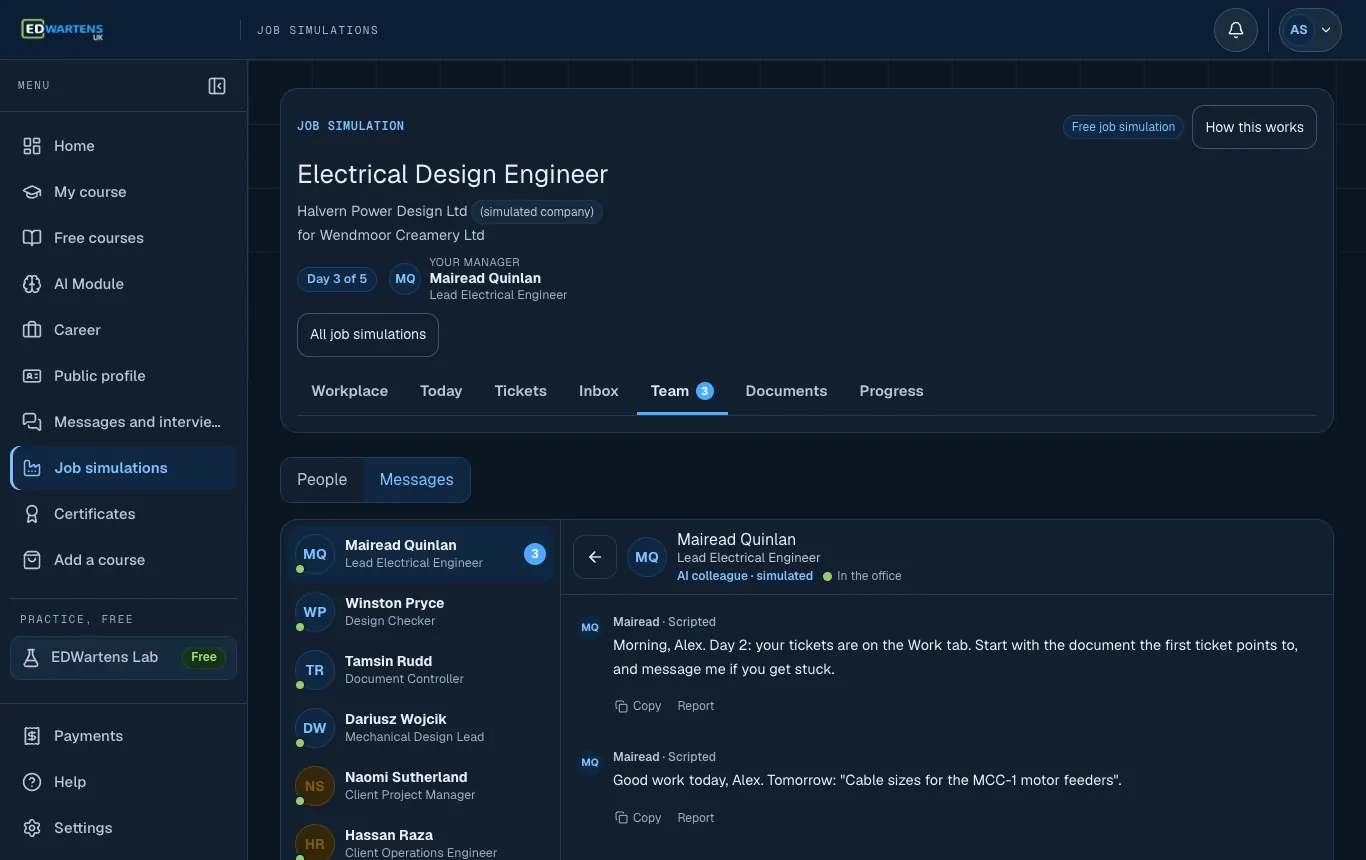Click the All job simulations button

(x=368, y=335)
